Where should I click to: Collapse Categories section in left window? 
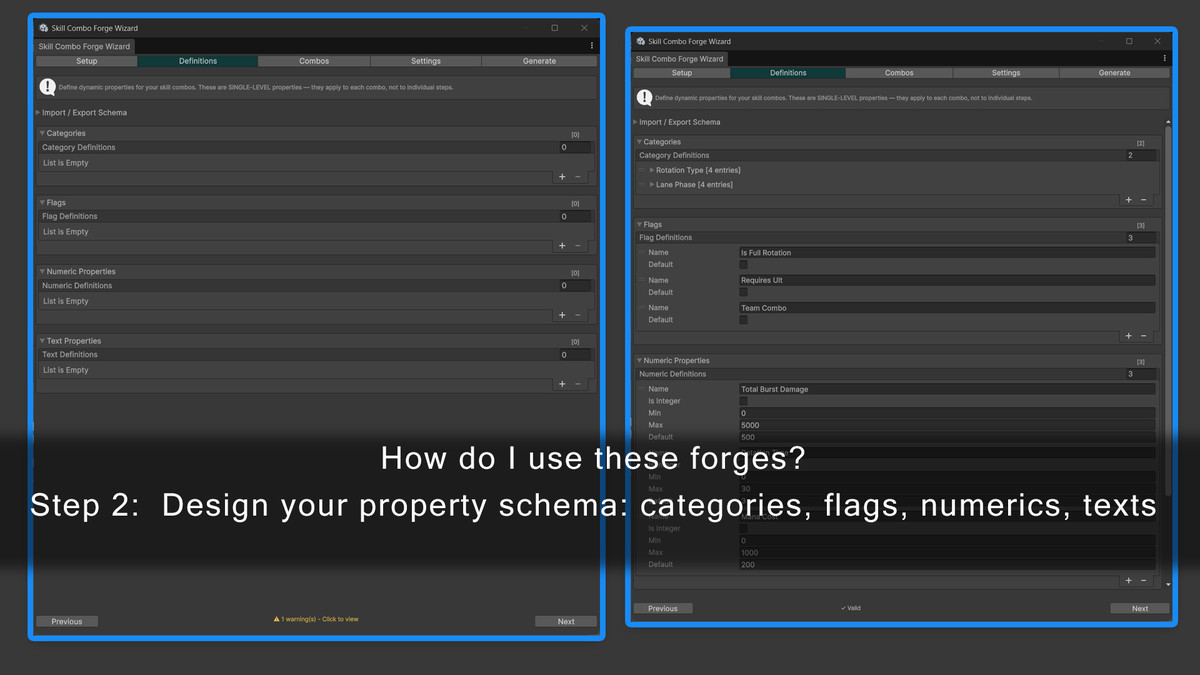(x=42, y=133)
